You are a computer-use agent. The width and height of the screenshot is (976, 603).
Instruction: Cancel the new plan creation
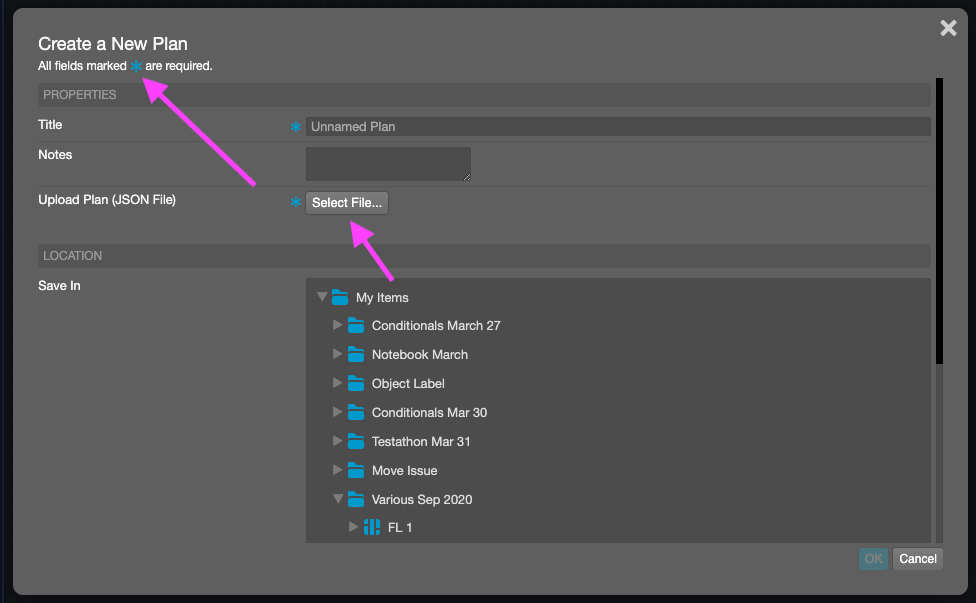917,559
